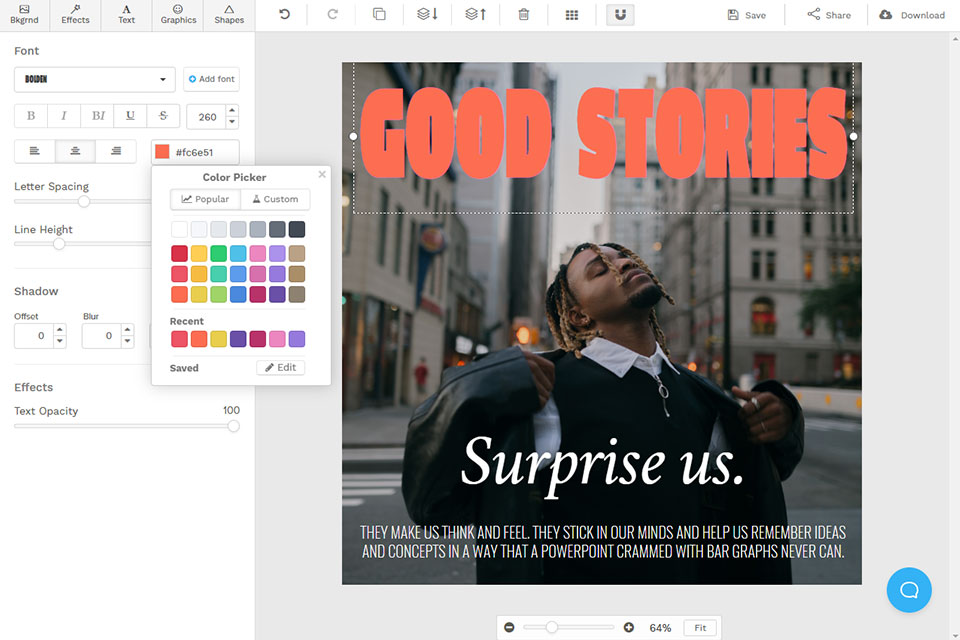The height and width of the screenshot is (640, 960).
Task: Enable underline text style
Action: (130, 116)
